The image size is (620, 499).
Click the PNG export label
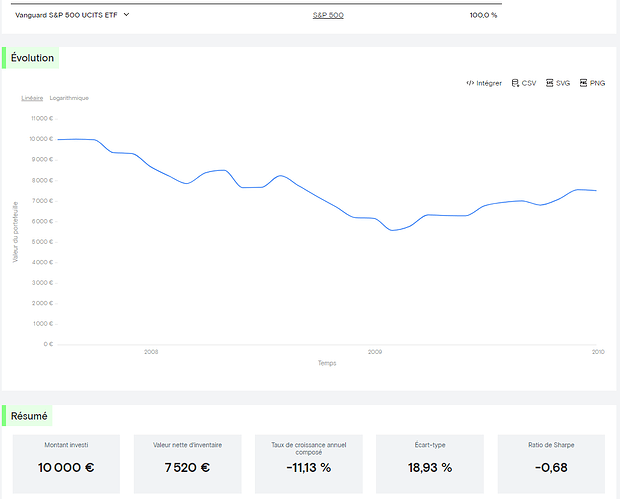(x=597, y=83)
